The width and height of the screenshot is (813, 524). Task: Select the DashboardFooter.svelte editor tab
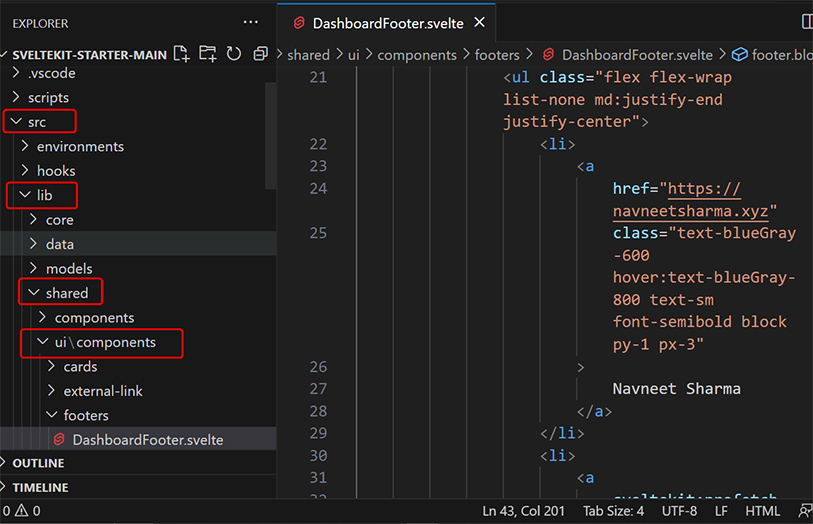point(387,22)
